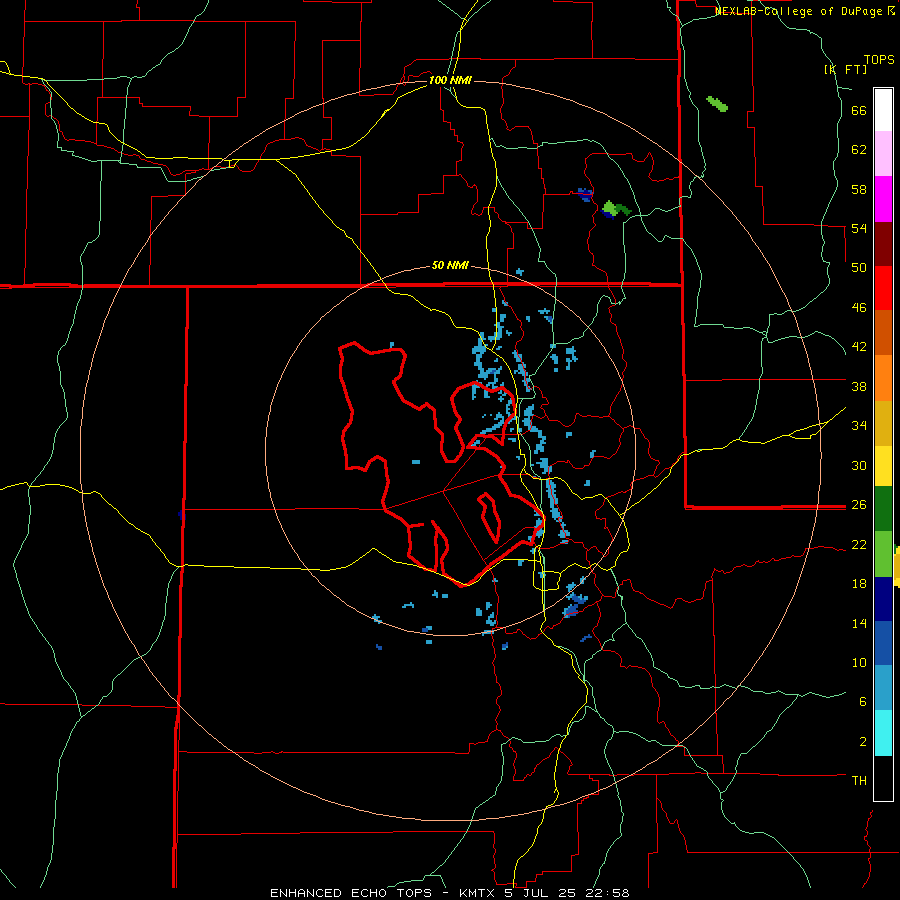Click the ENHANCED ECHO TOPS product title
This screenshot has width=900, height=900.
[x=351, y=893]
